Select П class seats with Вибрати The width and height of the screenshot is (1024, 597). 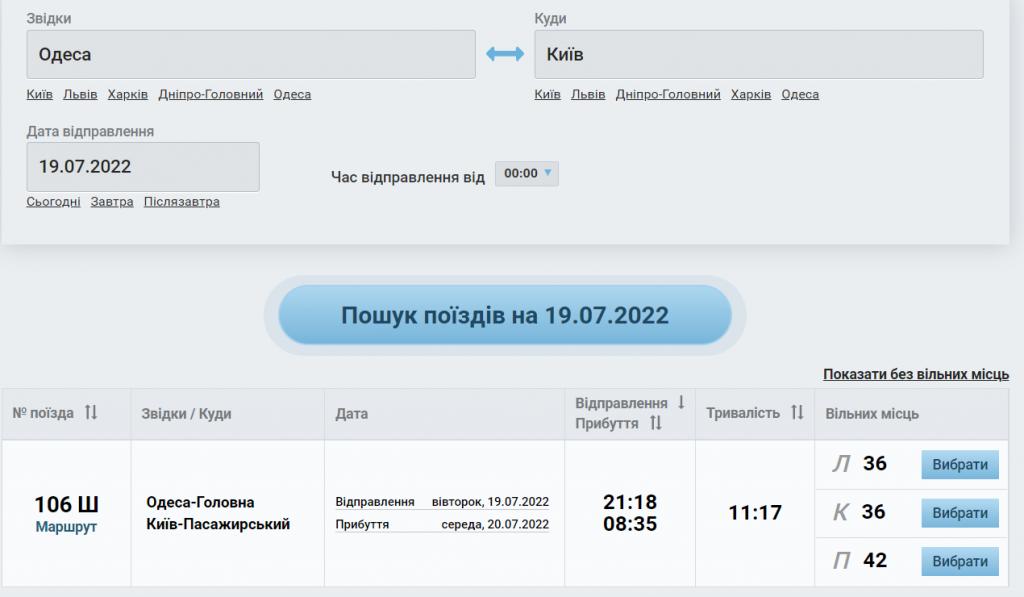(x=959, y=561)
